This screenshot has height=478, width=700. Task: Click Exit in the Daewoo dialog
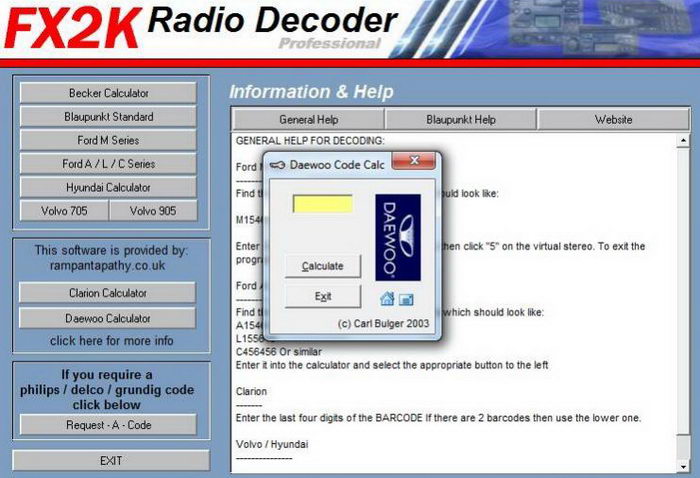pos(323,296)
